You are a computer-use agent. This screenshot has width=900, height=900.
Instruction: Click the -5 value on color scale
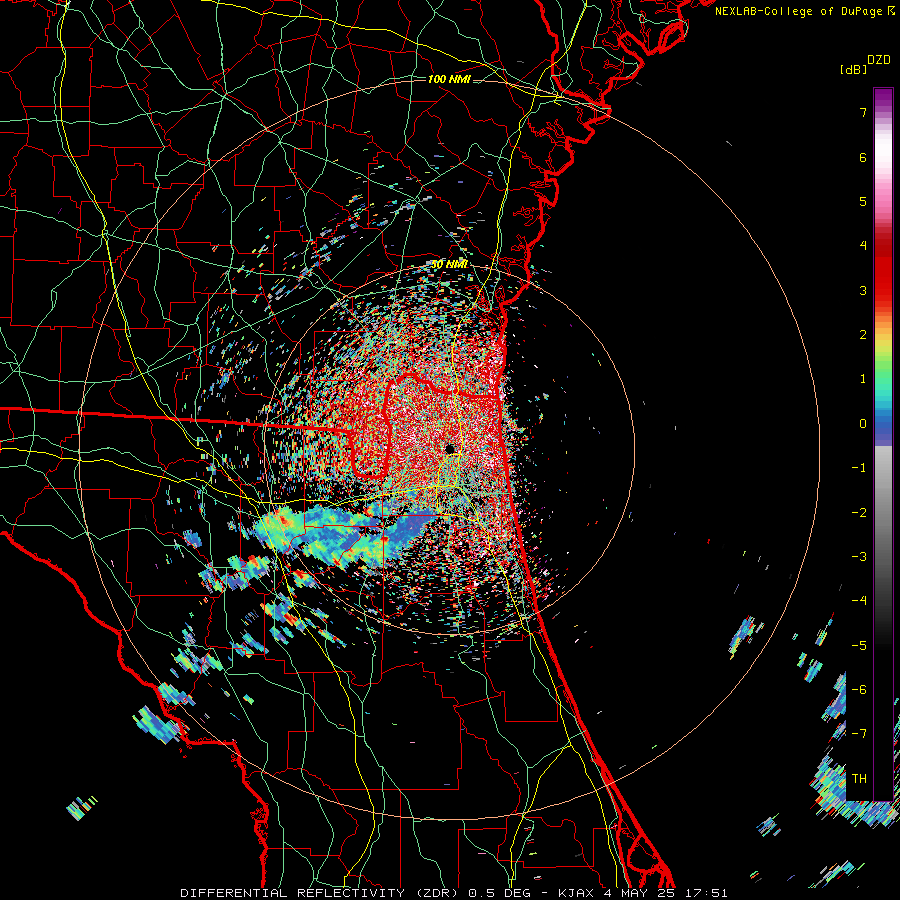pyautogui.click(x=859, y=646)
